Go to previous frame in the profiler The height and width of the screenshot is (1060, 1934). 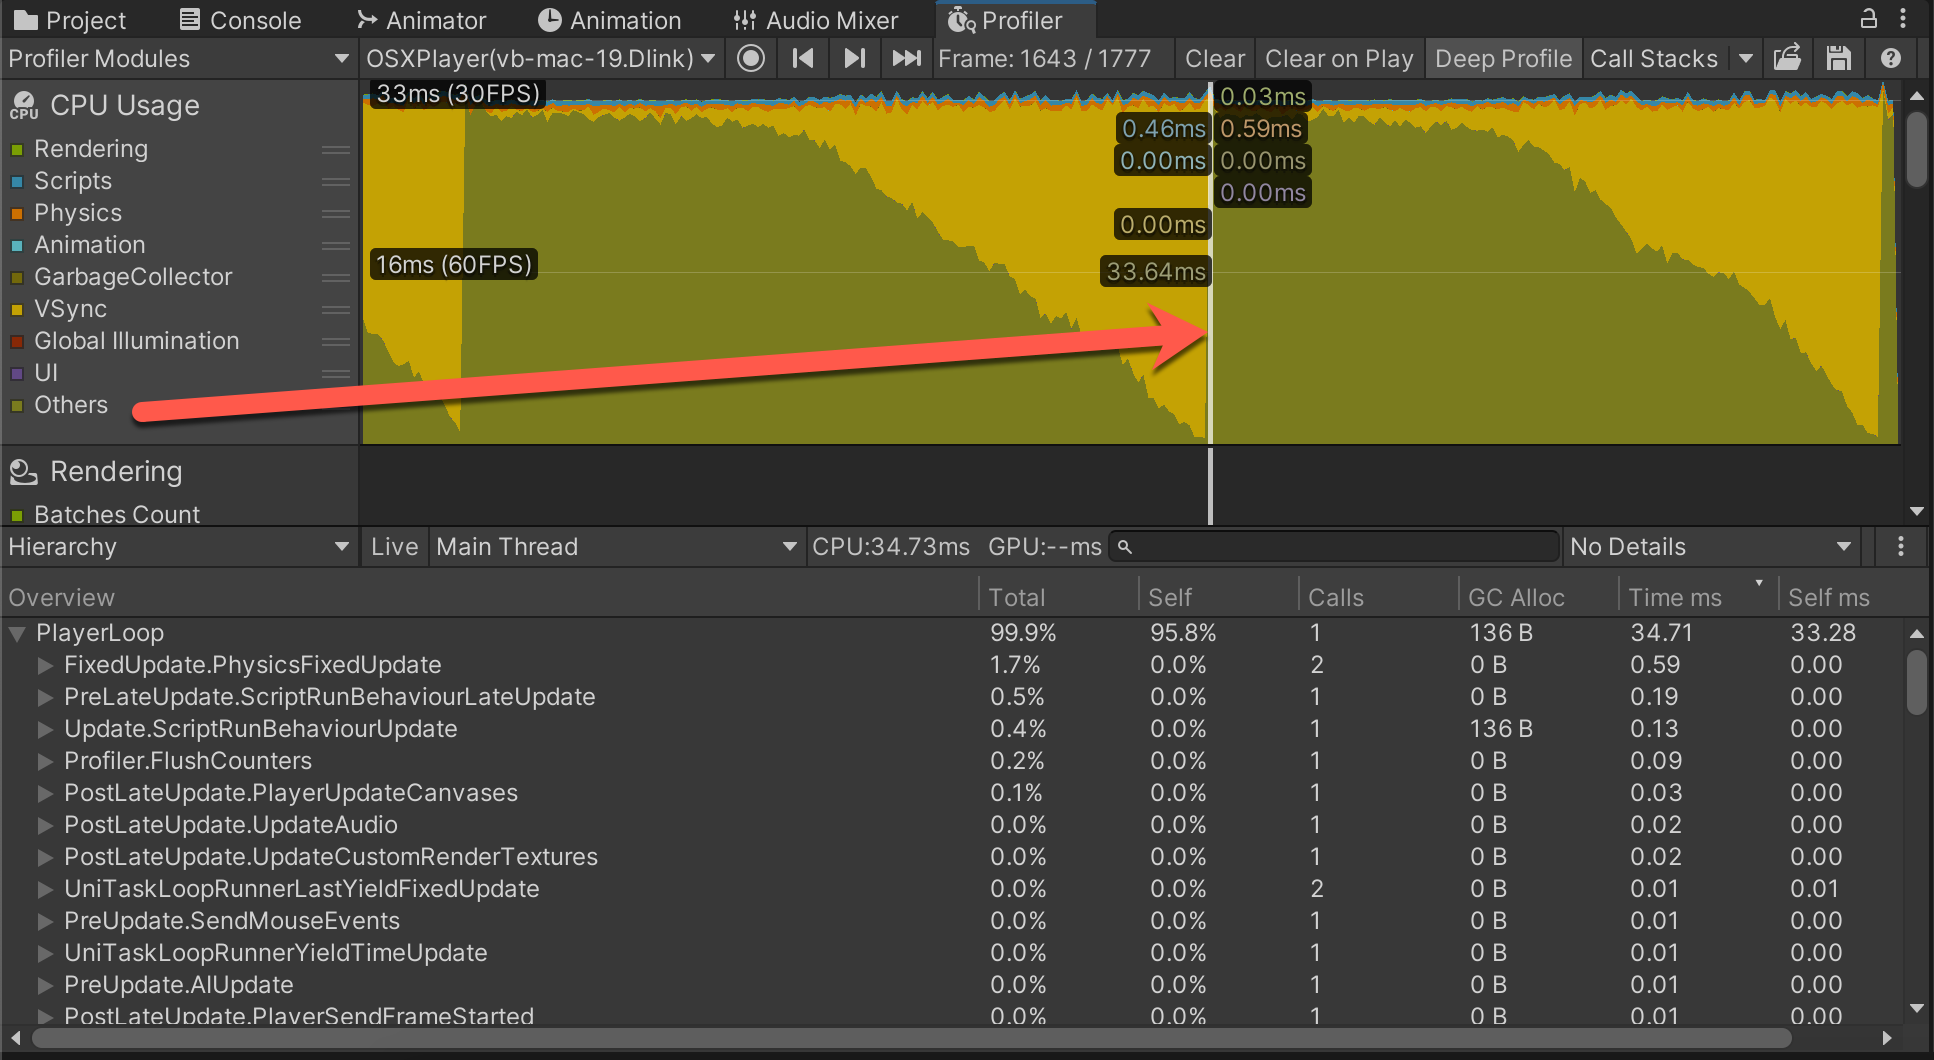coord(802,59)
